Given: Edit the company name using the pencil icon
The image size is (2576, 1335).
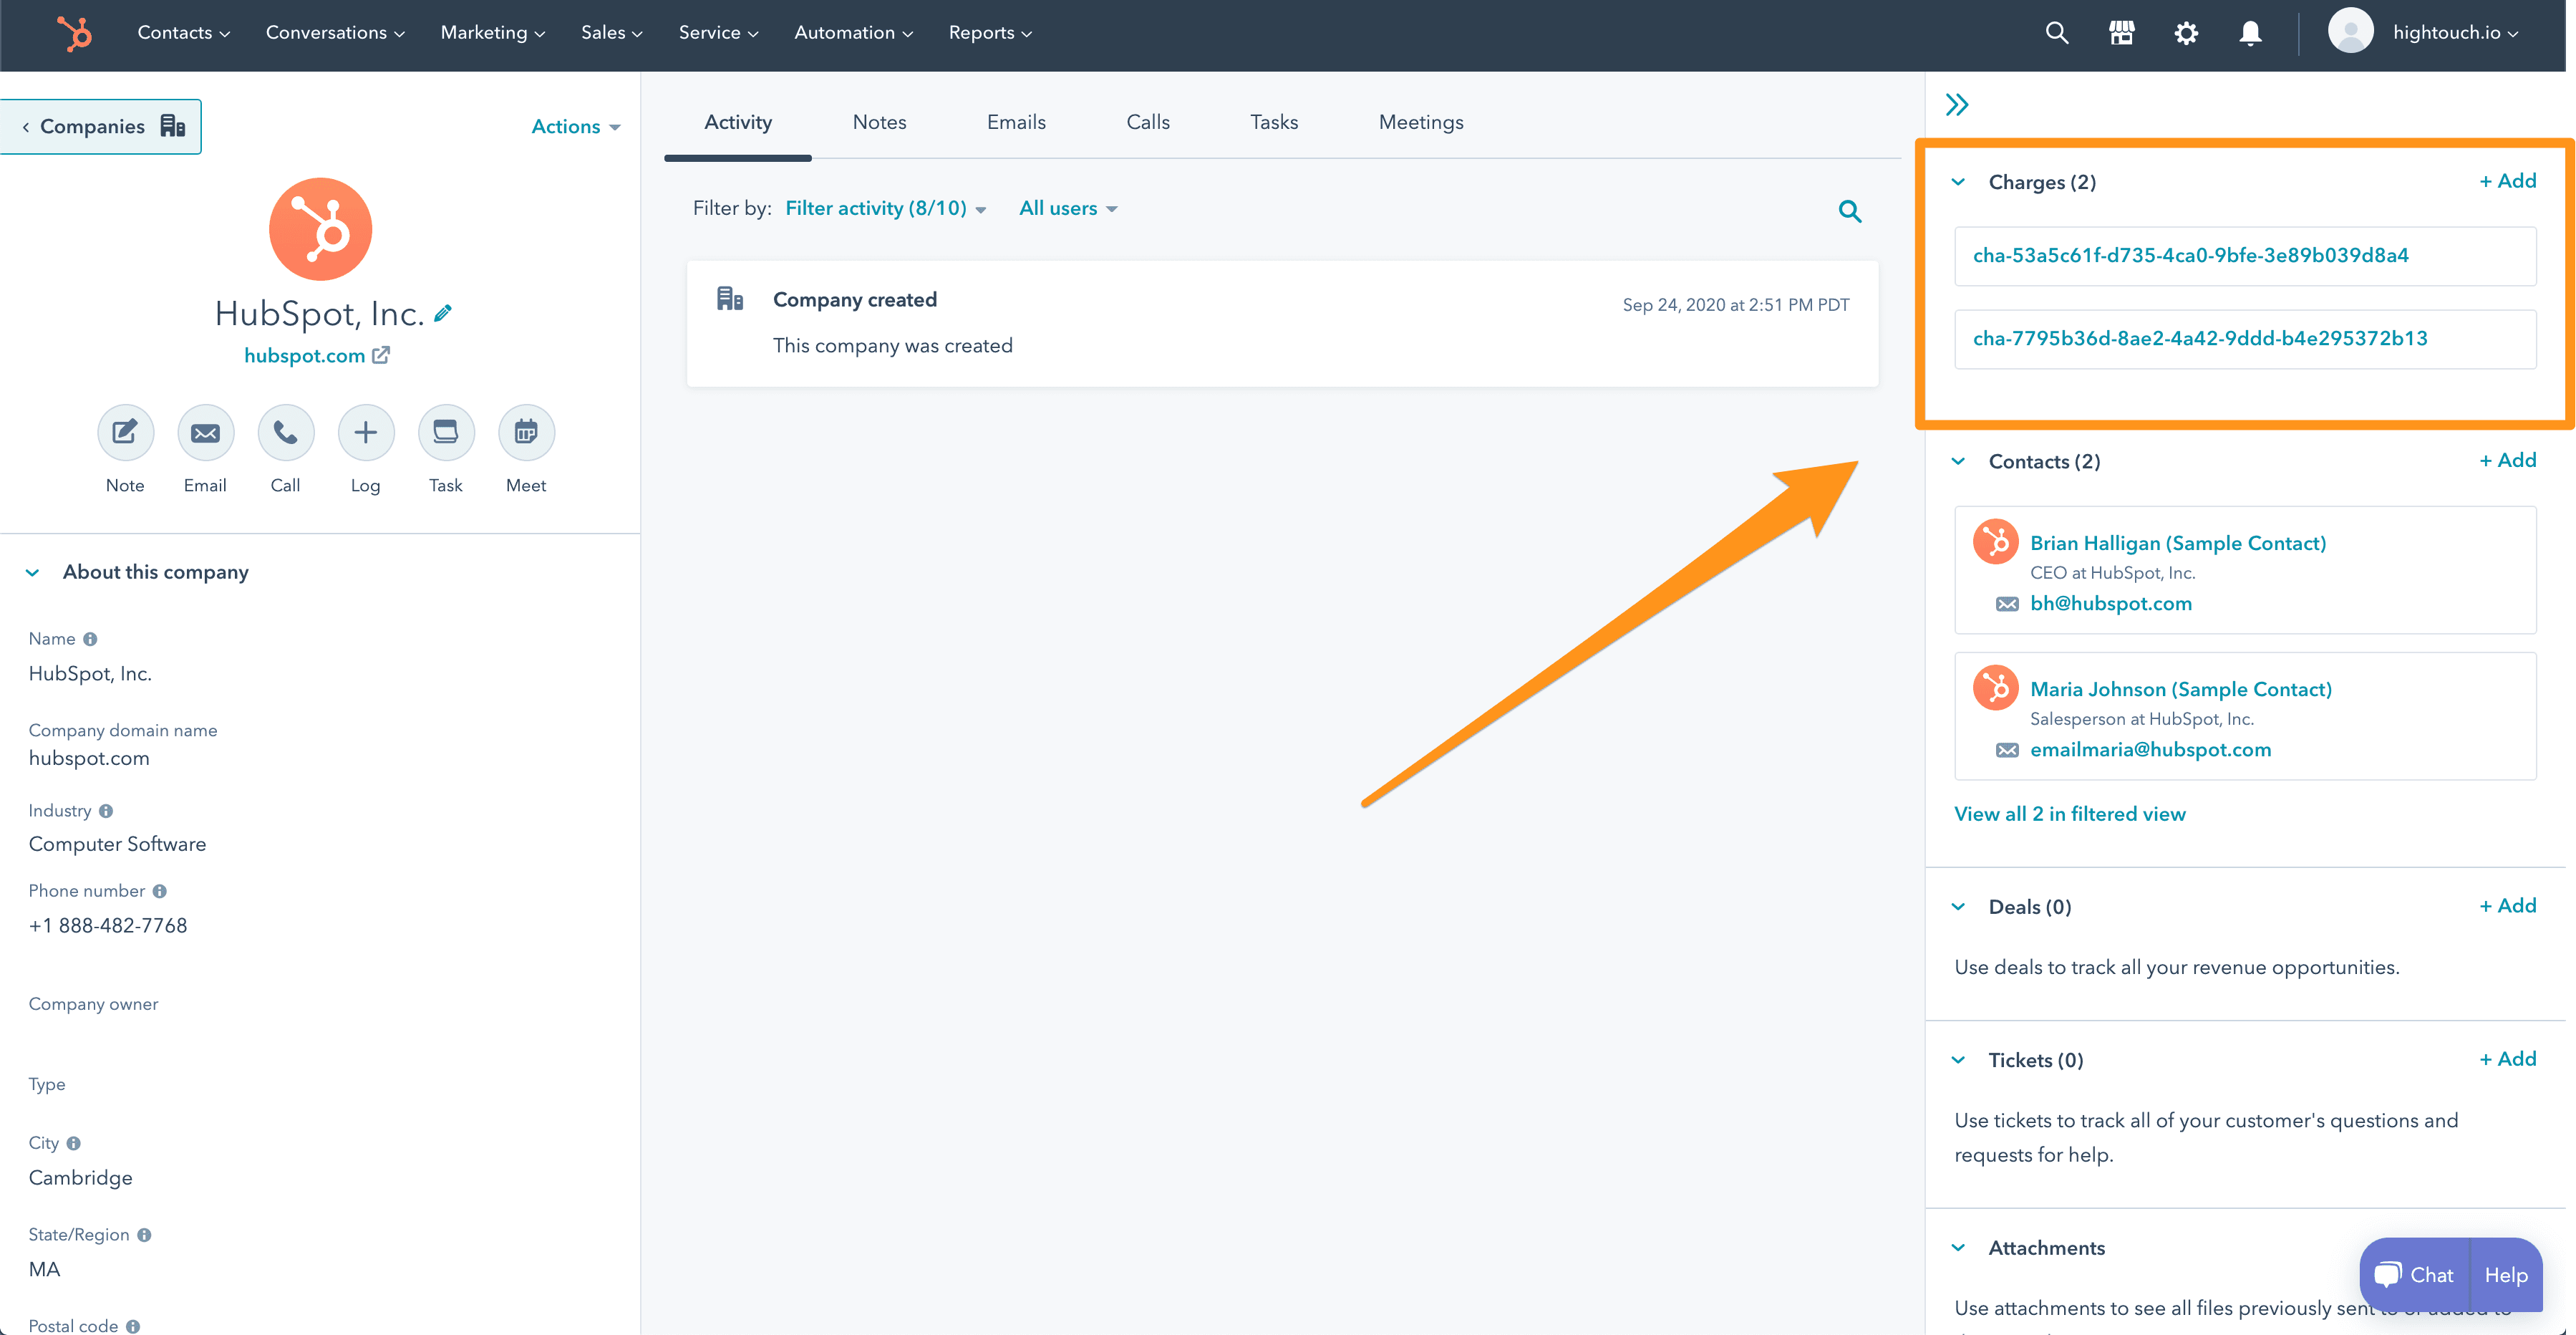Looking at the screenshot, I should pyautogui.click(x=443, y=313).
